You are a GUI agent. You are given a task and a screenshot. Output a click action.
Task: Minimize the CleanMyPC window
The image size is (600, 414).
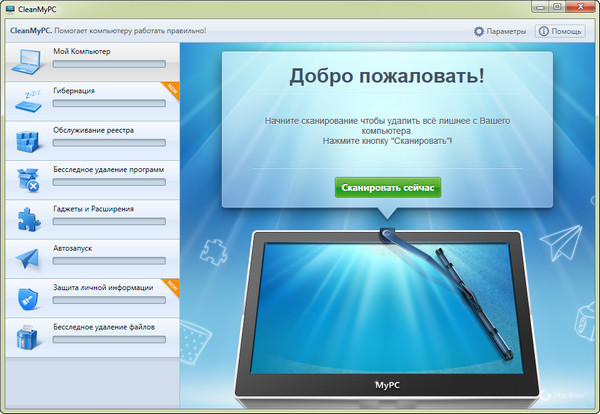pyautogui.click(x=540, y=7)
